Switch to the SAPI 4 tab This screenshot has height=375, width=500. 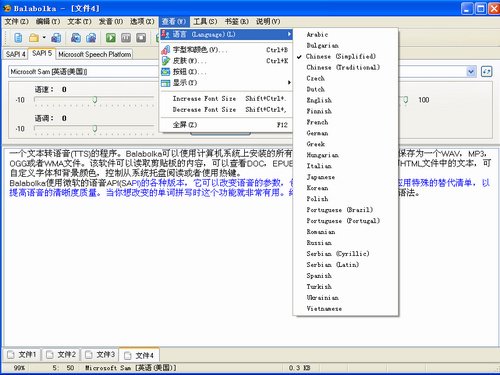pyautogui.click(x=15, y=54)
